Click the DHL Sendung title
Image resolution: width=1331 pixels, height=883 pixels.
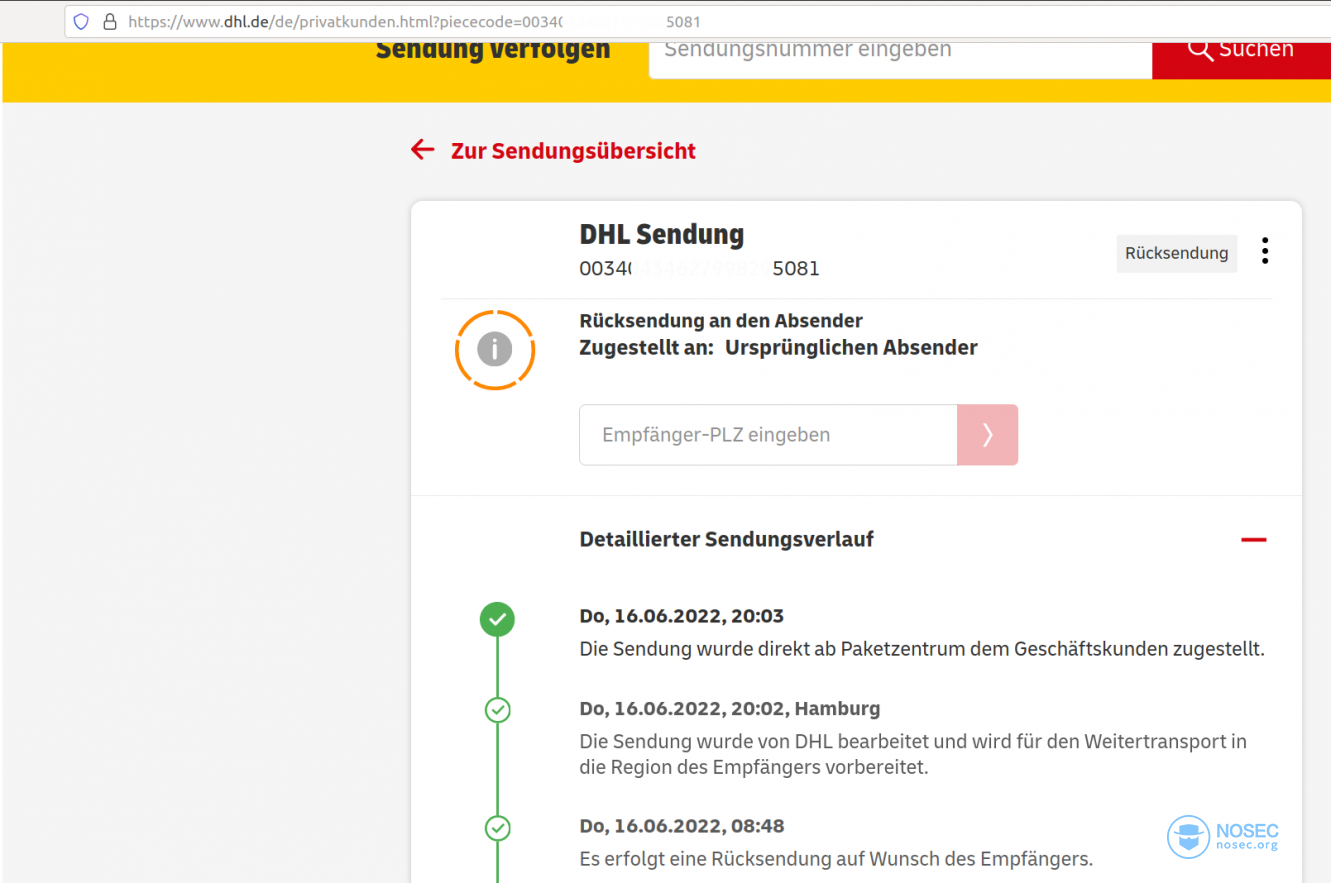662,234
